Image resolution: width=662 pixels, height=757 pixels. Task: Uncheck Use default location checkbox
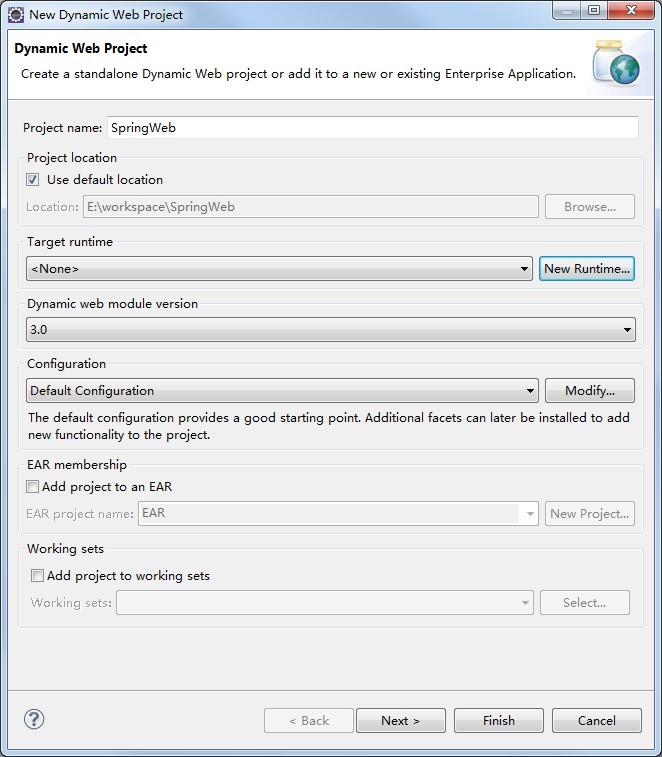[x=33, y=180]
